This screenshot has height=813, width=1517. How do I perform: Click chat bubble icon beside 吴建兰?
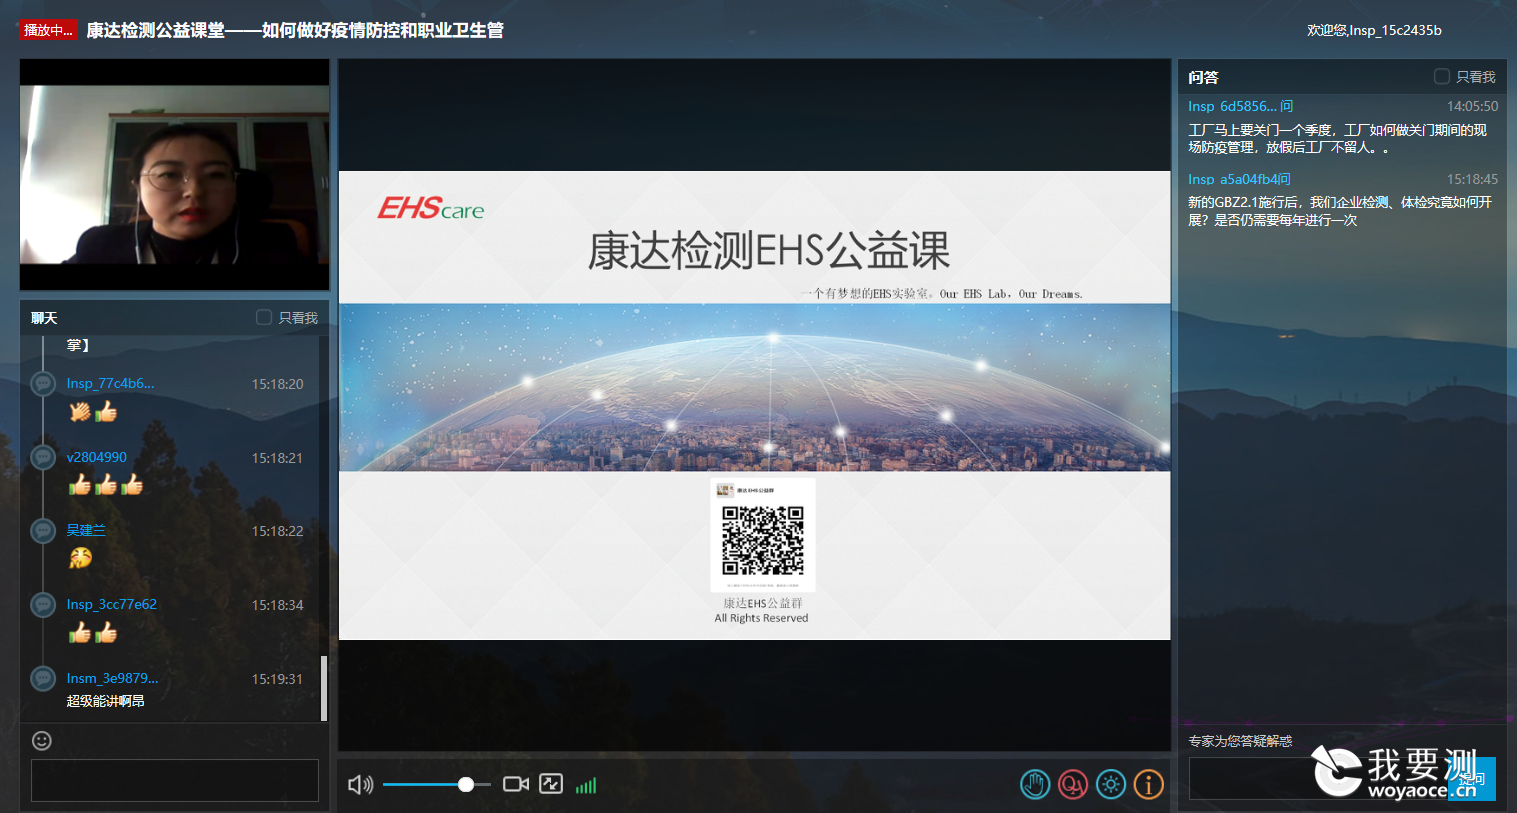tap(43, 531)
